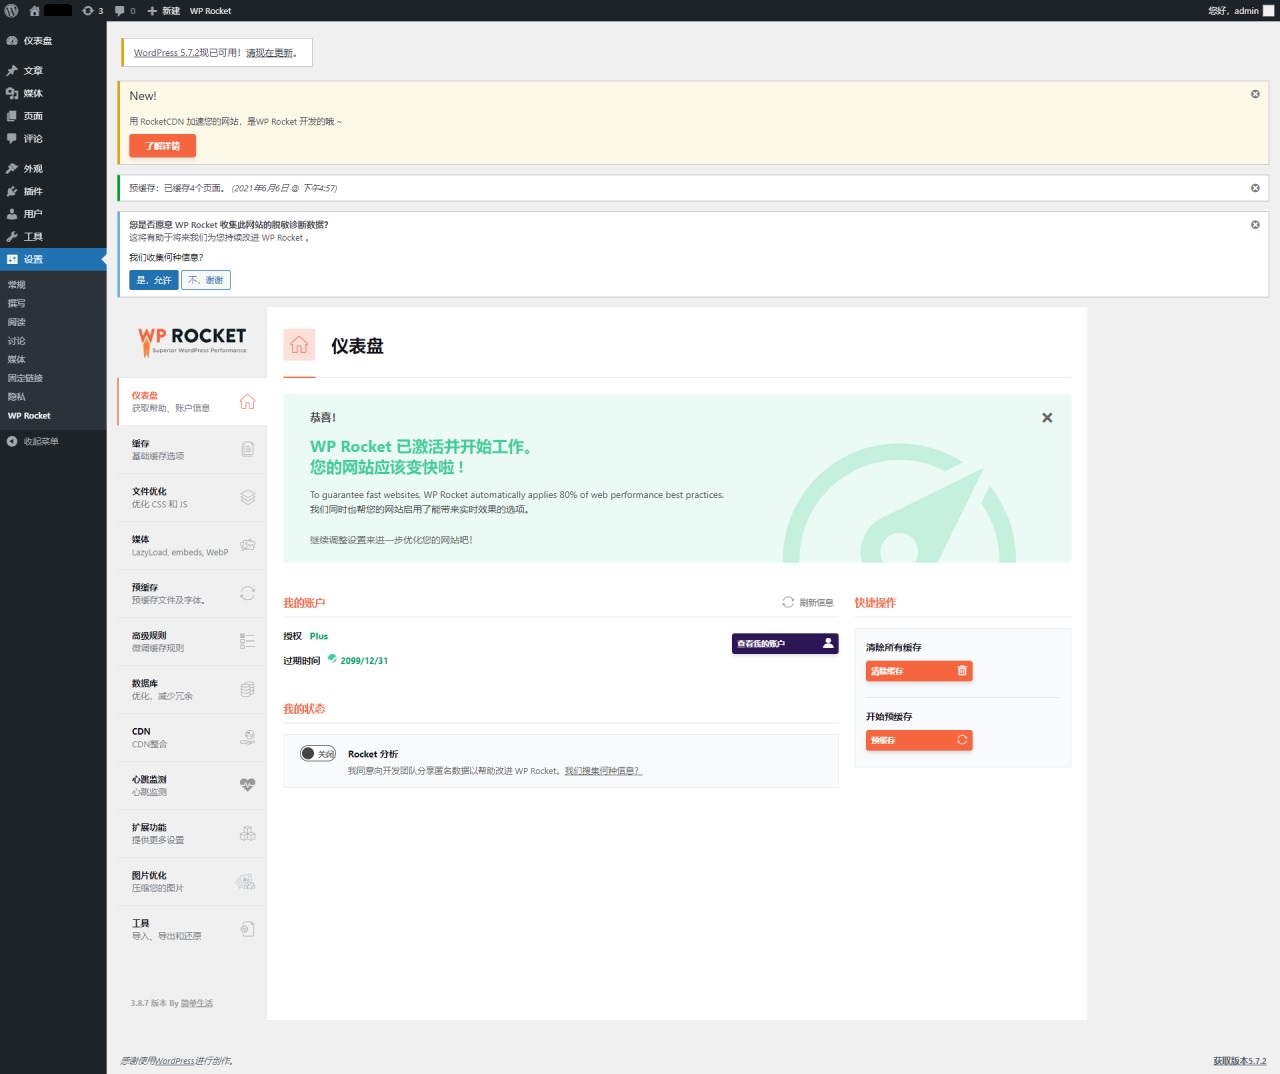Click 我们搜集何种信息? link under Rocket 分析
This screenshot has height=1074, width=1280.
pos(603,771)
